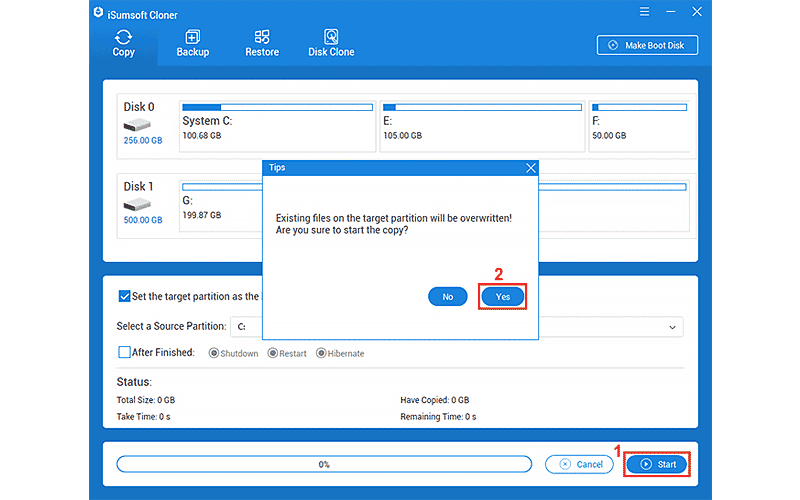Confirm with Yes in the Tips dialog
The image size is (800, 500).
tap(503, 296)
